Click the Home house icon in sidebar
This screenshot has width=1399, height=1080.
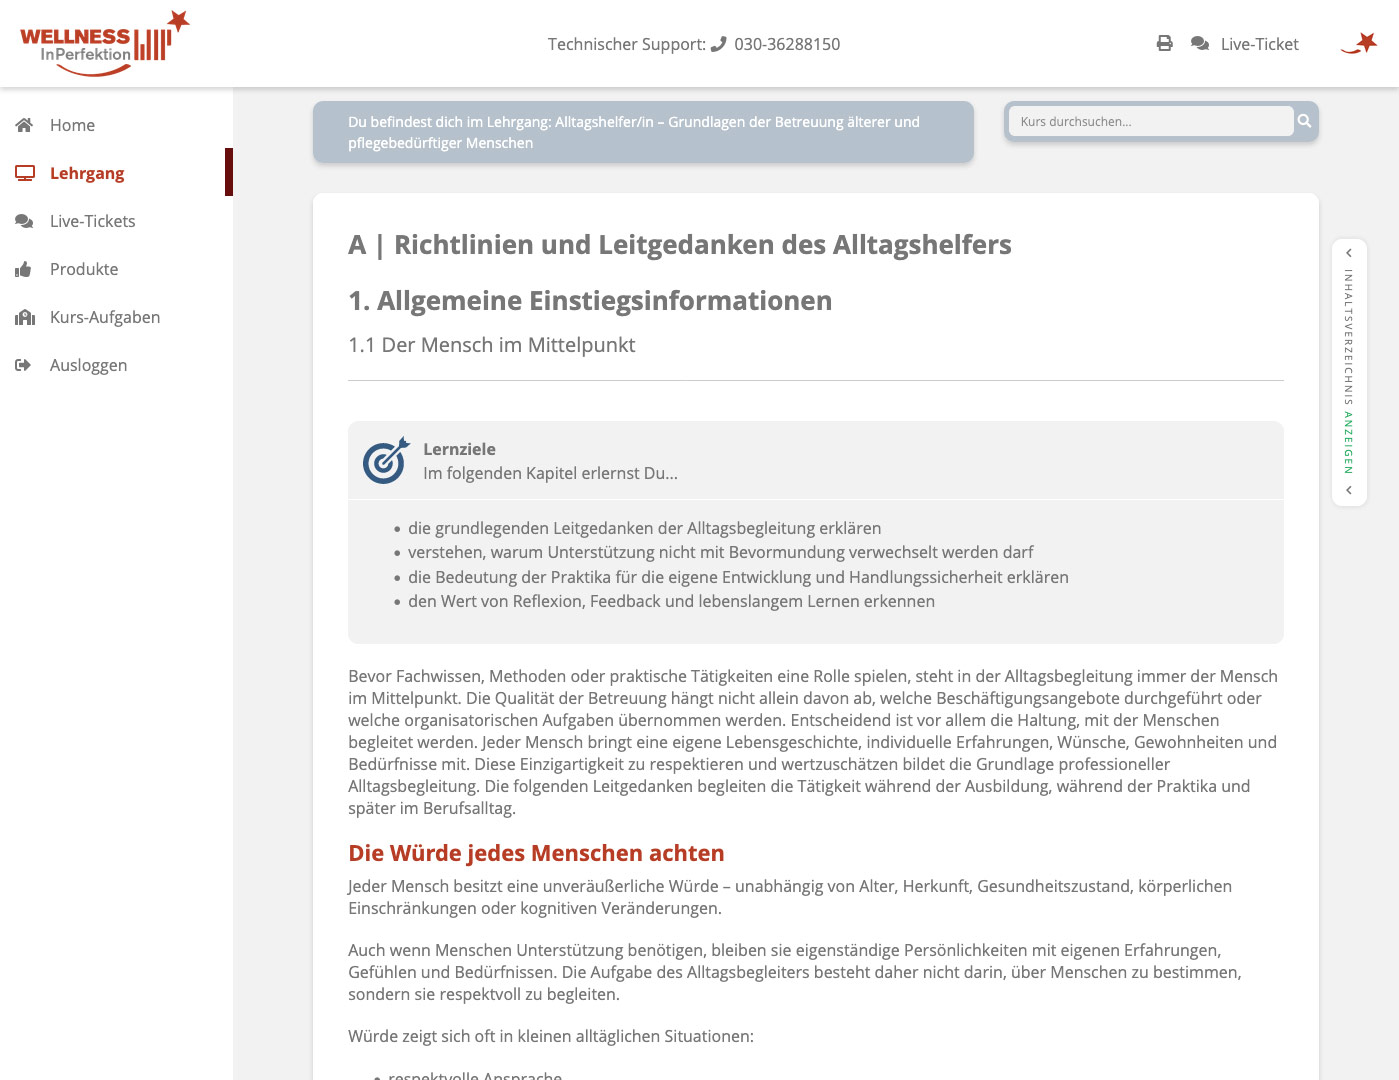[24, 125]
